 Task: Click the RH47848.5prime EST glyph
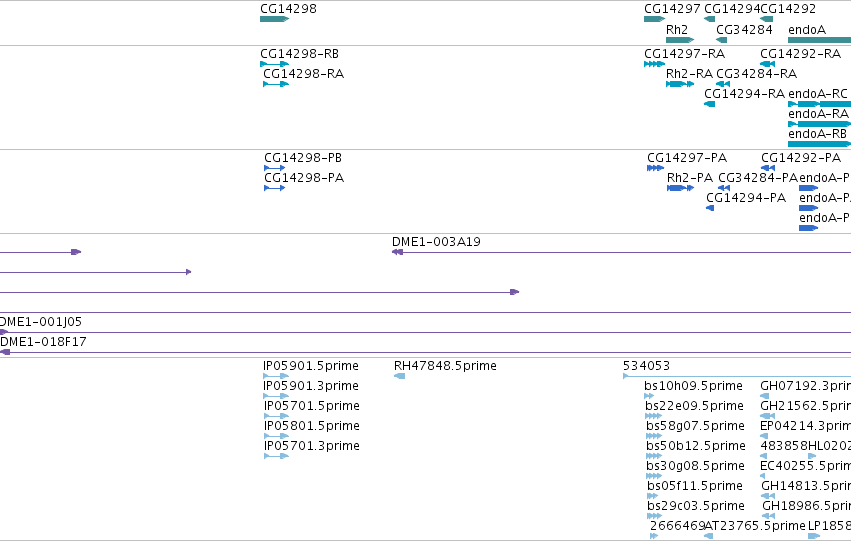click(399, 376)
